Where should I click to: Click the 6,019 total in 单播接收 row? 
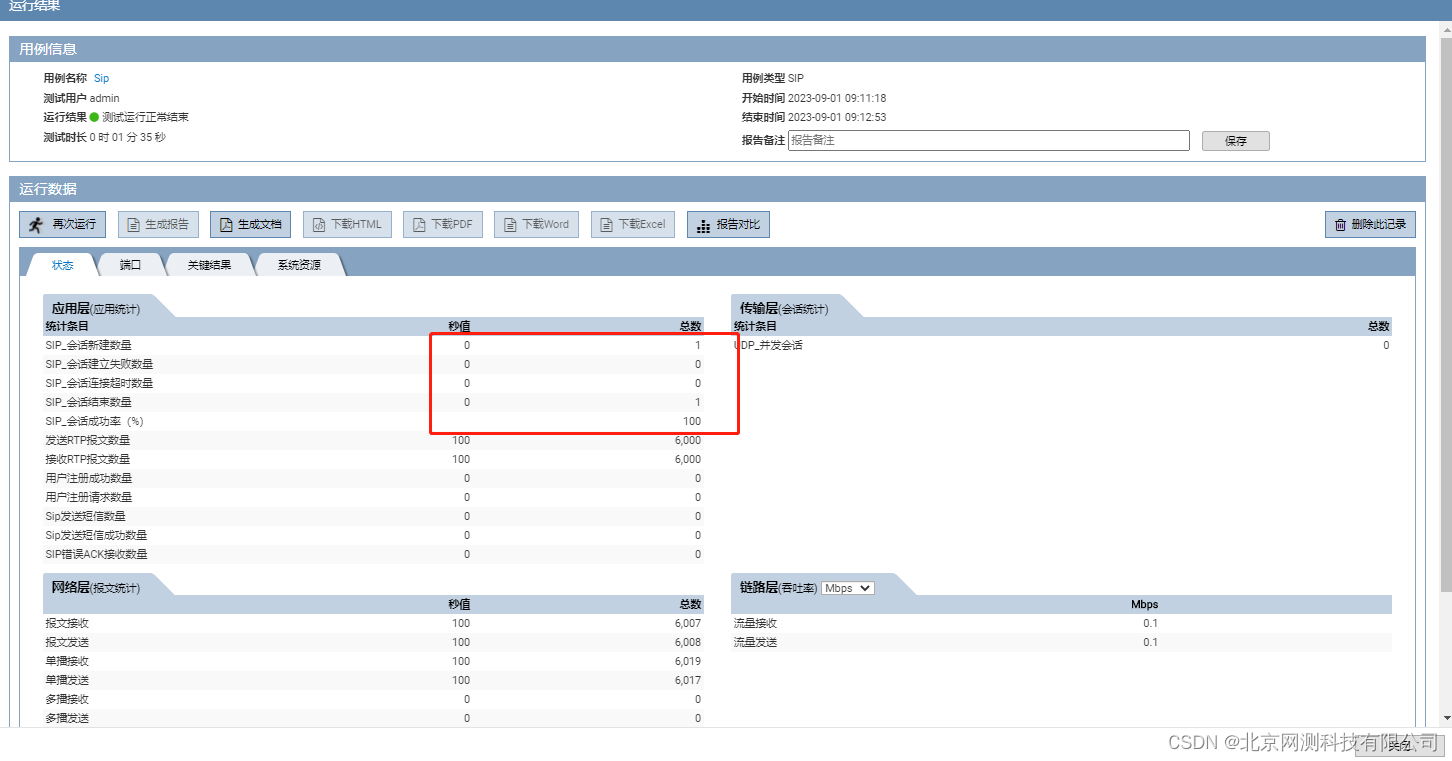tap(688, 661)
